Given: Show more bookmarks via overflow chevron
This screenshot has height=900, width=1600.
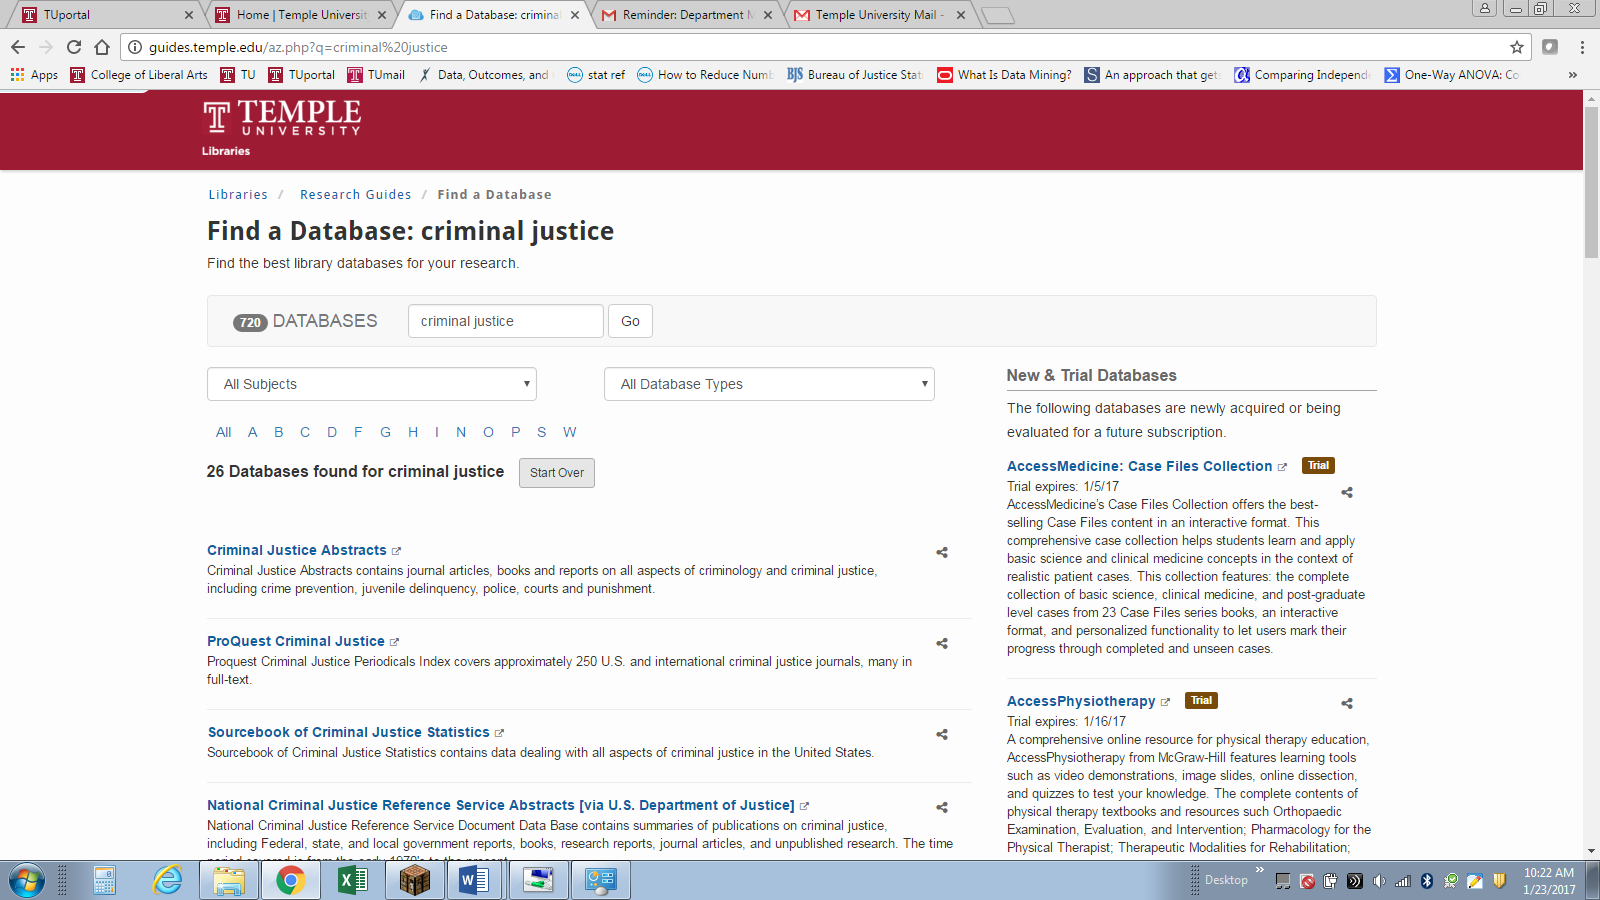Looking at the screenshot, I should click(x=1572, y=75).
